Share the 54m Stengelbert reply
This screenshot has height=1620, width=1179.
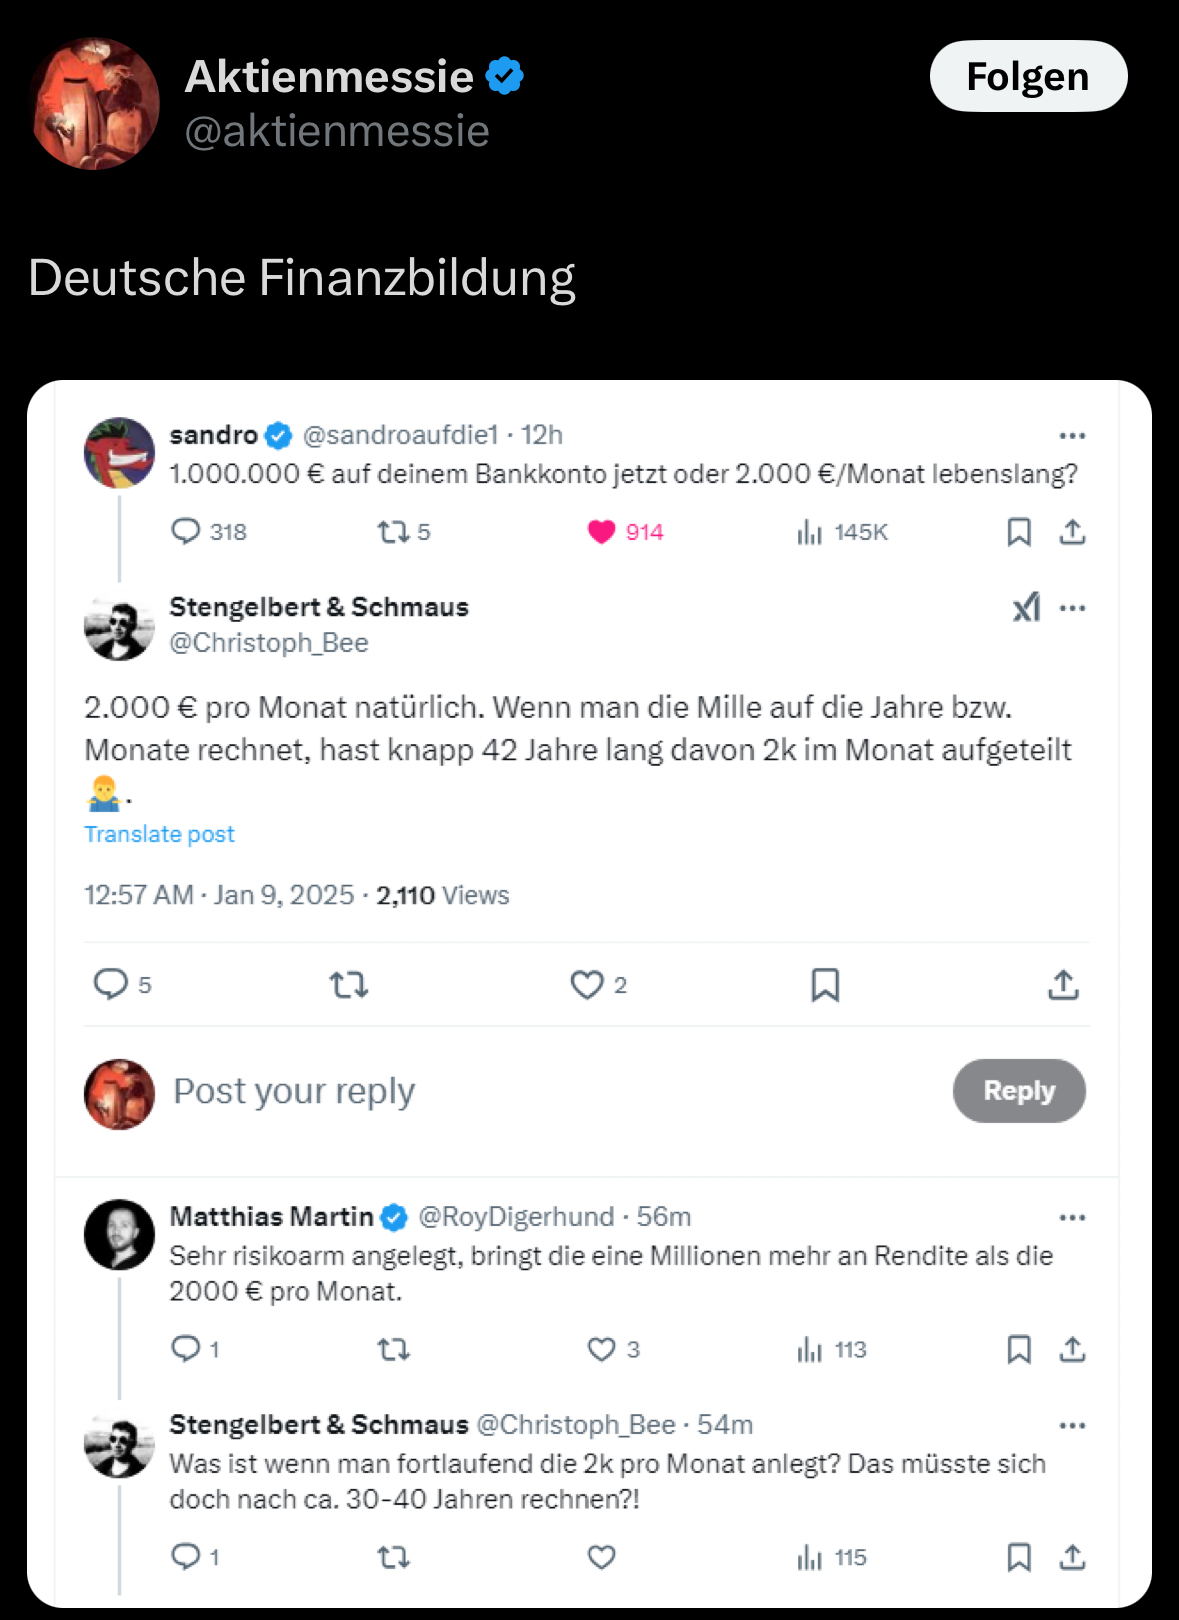pos(1072,1557)
